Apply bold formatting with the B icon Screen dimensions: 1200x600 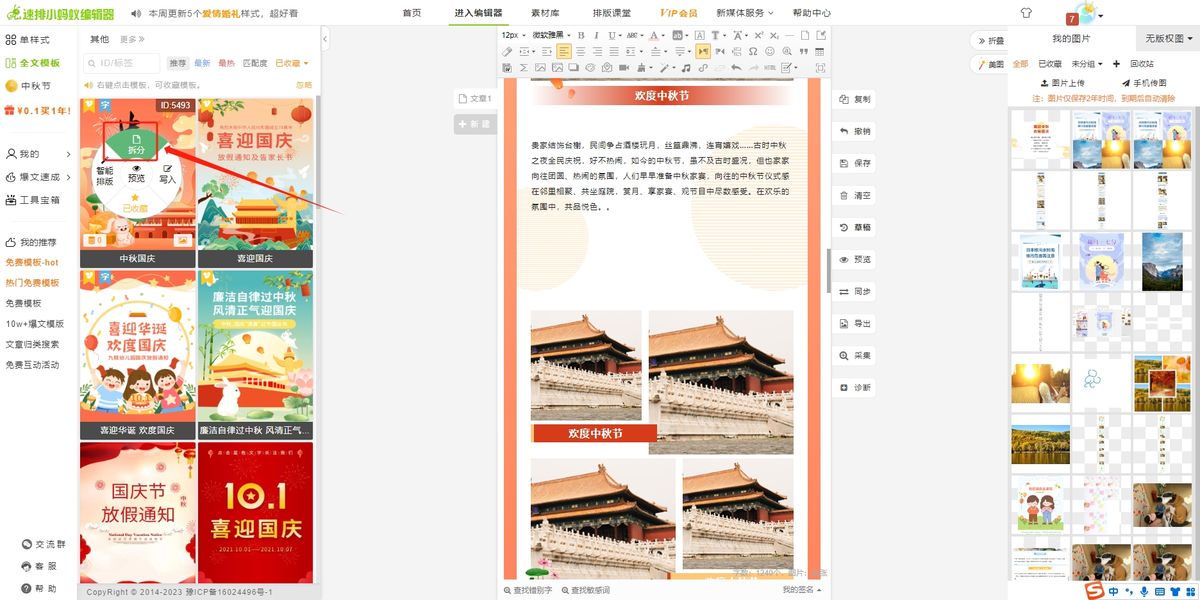coord(582,35)
